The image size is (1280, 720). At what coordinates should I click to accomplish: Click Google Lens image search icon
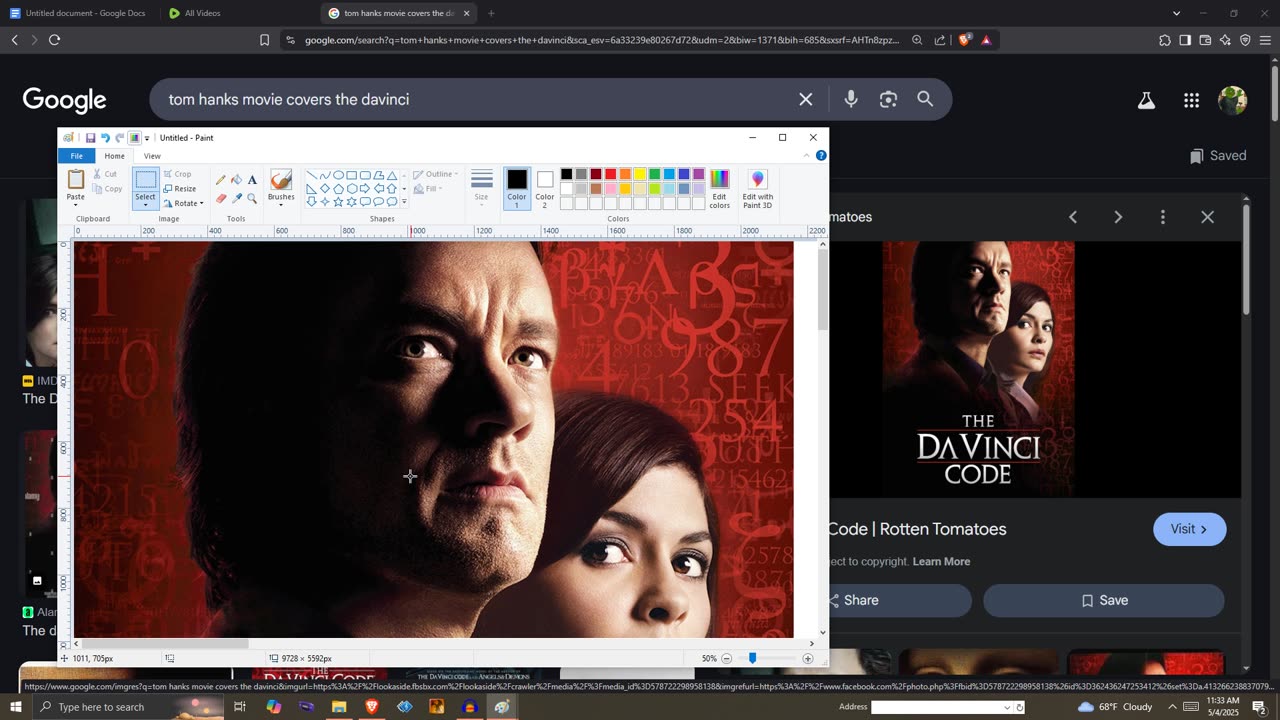point(888,99)
